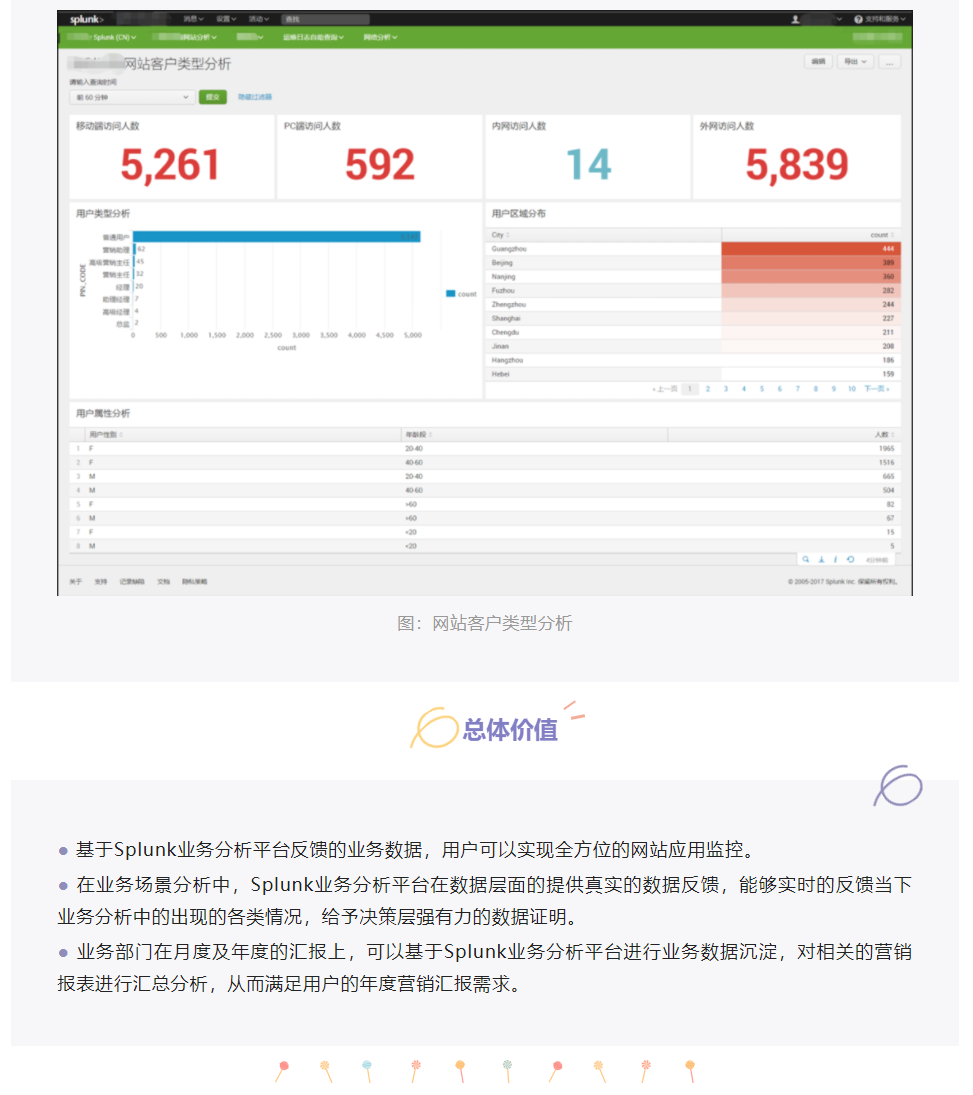Sort table by City column header

[x=500, y=235]
